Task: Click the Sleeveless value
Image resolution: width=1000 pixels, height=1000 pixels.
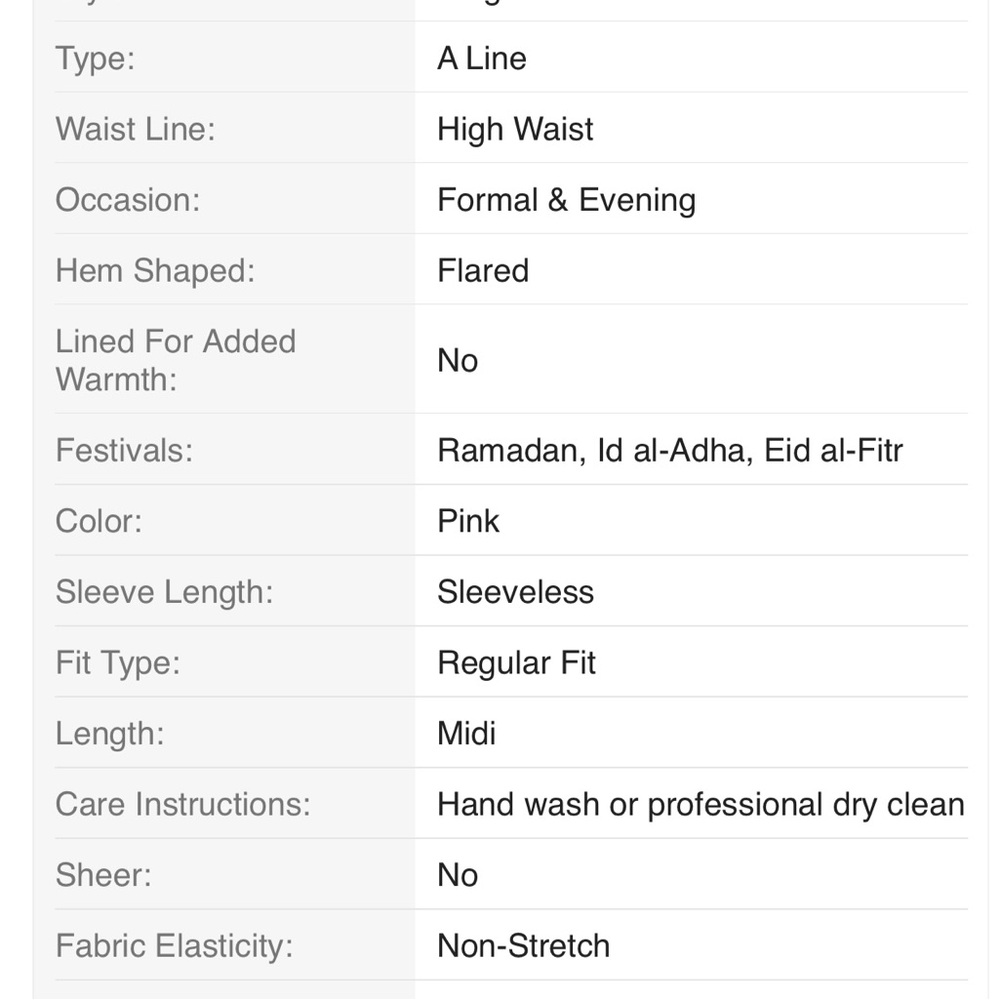Action: pos(515,592)
